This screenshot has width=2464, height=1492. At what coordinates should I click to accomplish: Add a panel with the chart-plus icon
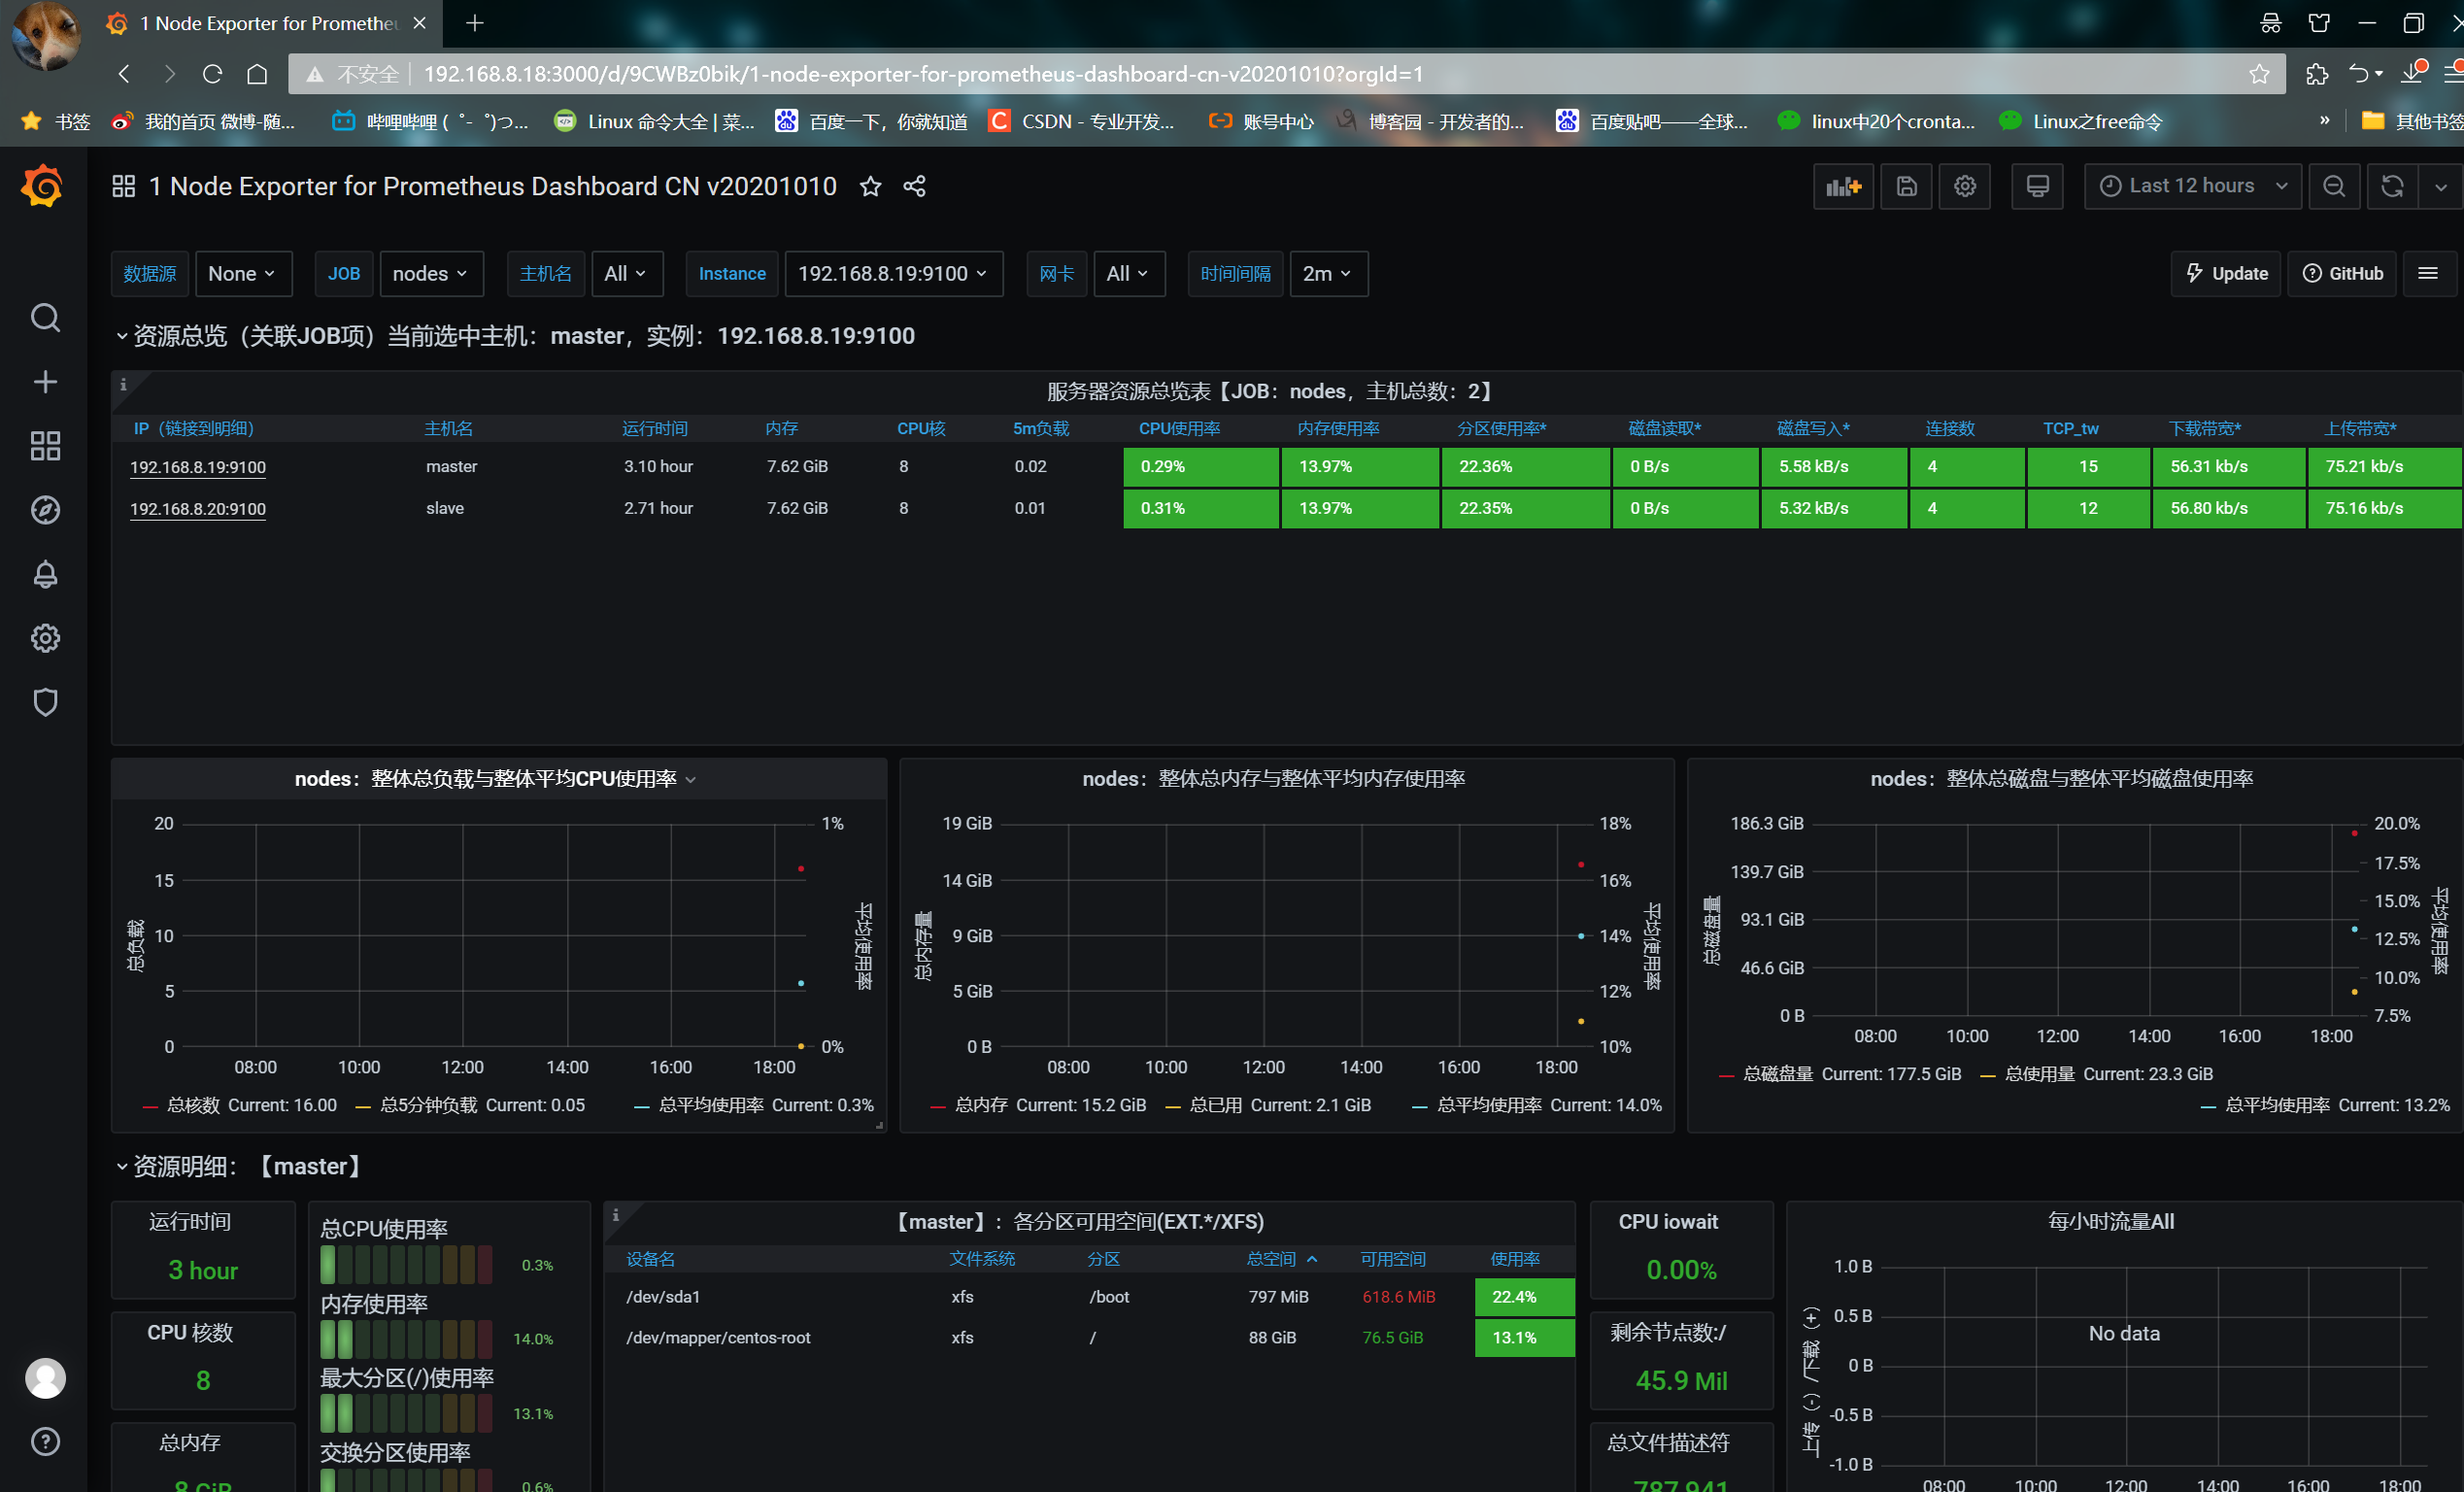pos(1843,187)
